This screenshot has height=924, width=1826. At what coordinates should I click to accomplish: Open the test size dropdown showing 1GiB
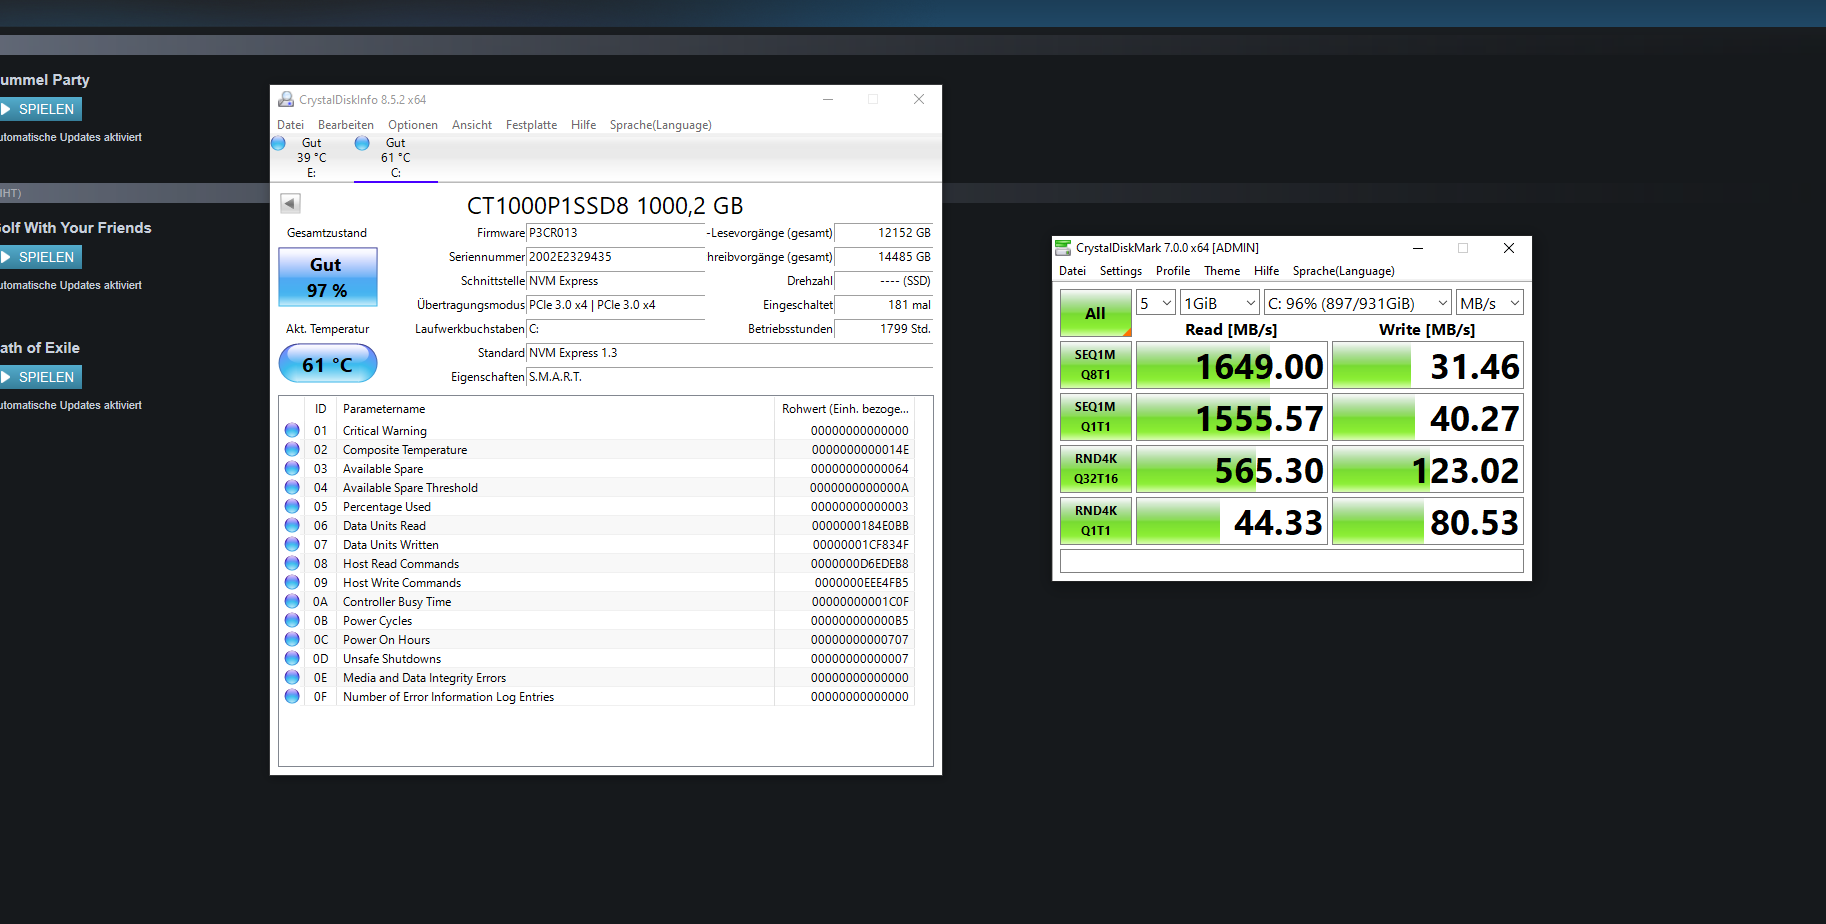click(x=1219, y=303)
